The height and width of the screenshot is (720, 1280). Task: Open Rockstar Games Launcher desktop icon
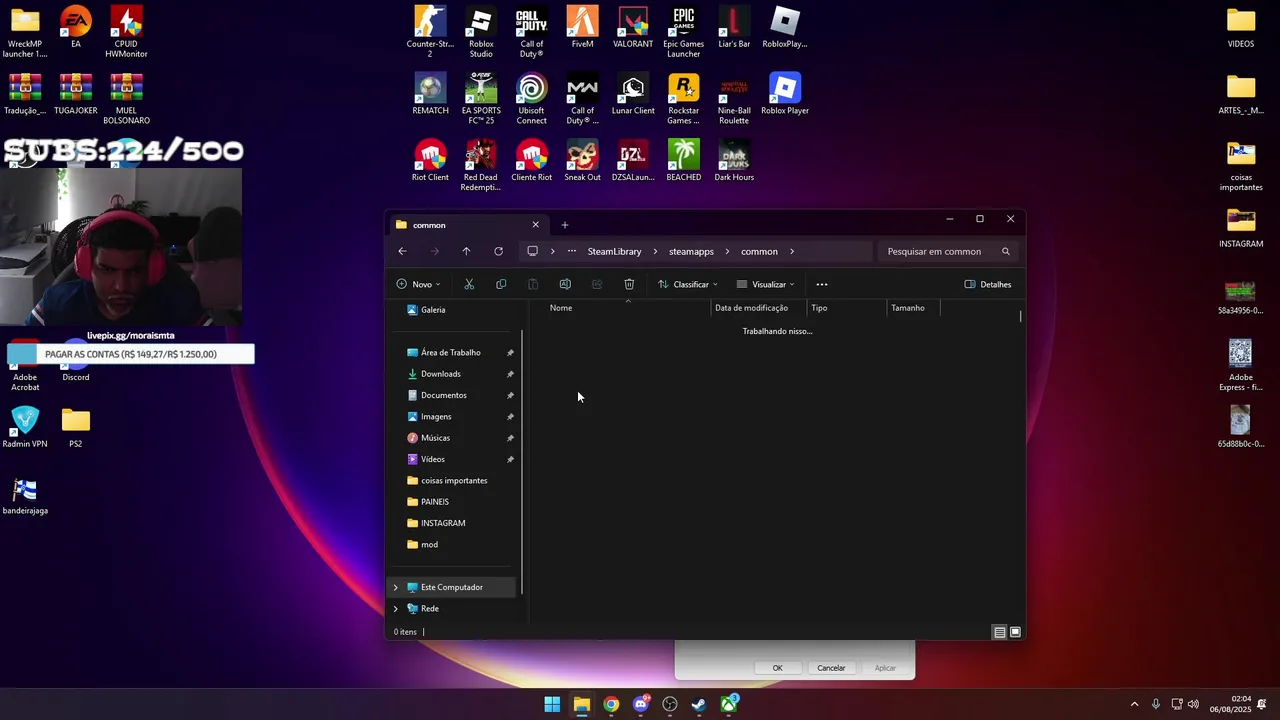click(x=684, y=98)
